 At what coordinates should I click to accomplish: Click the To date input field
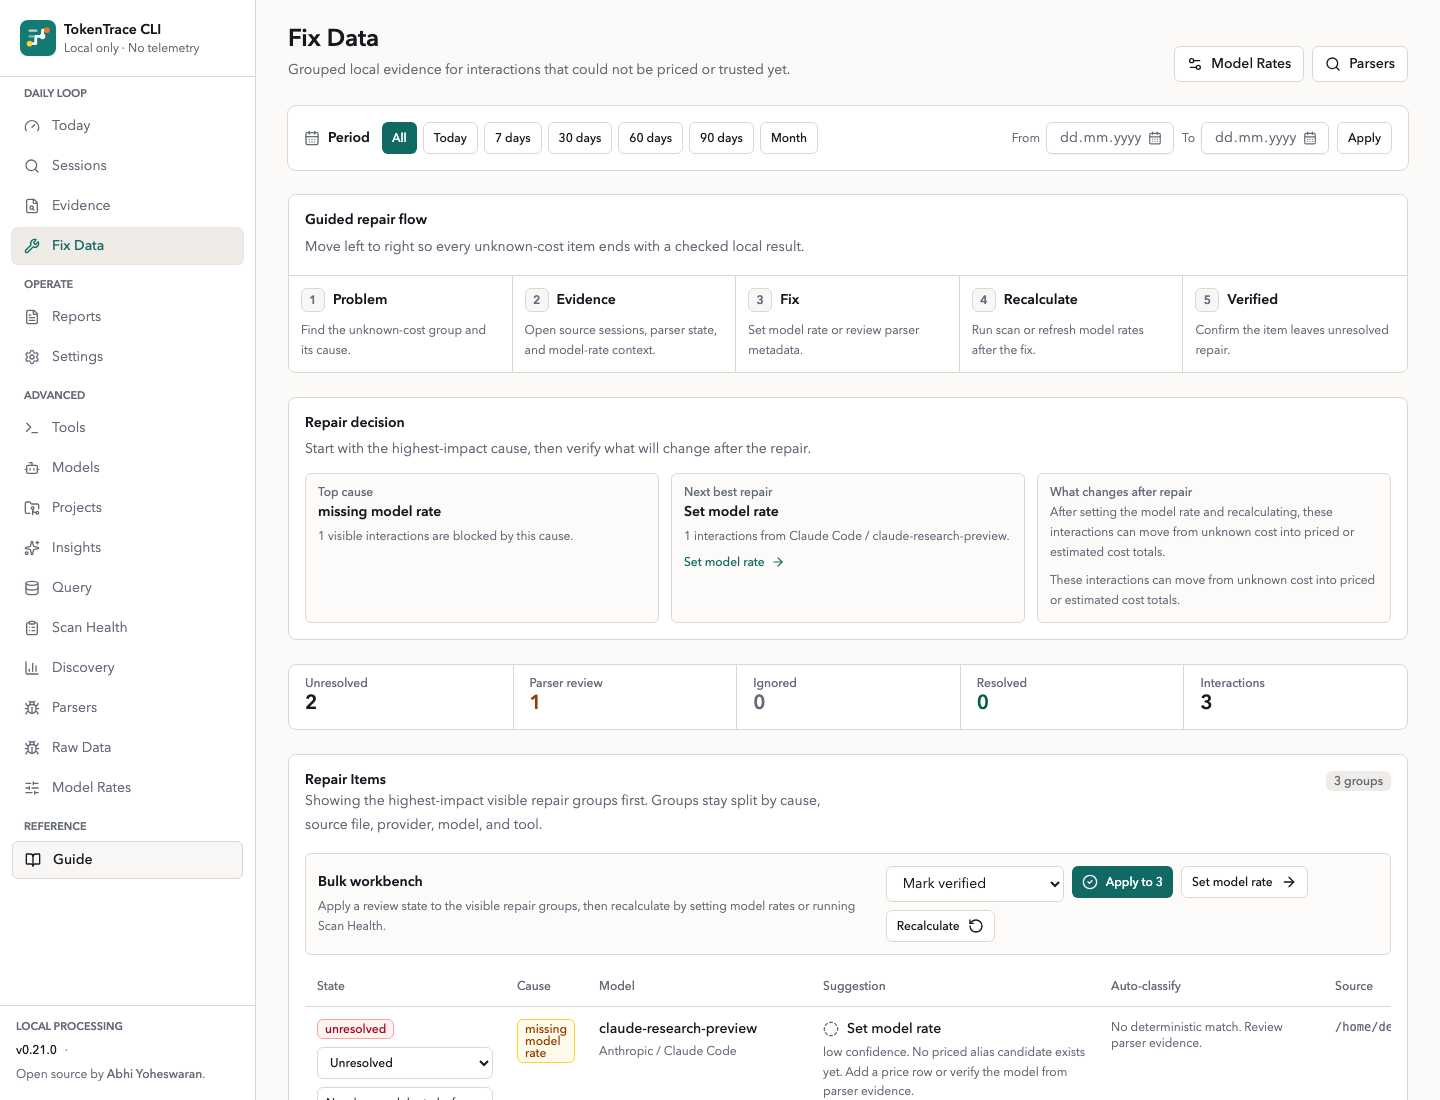[1265, 138]
